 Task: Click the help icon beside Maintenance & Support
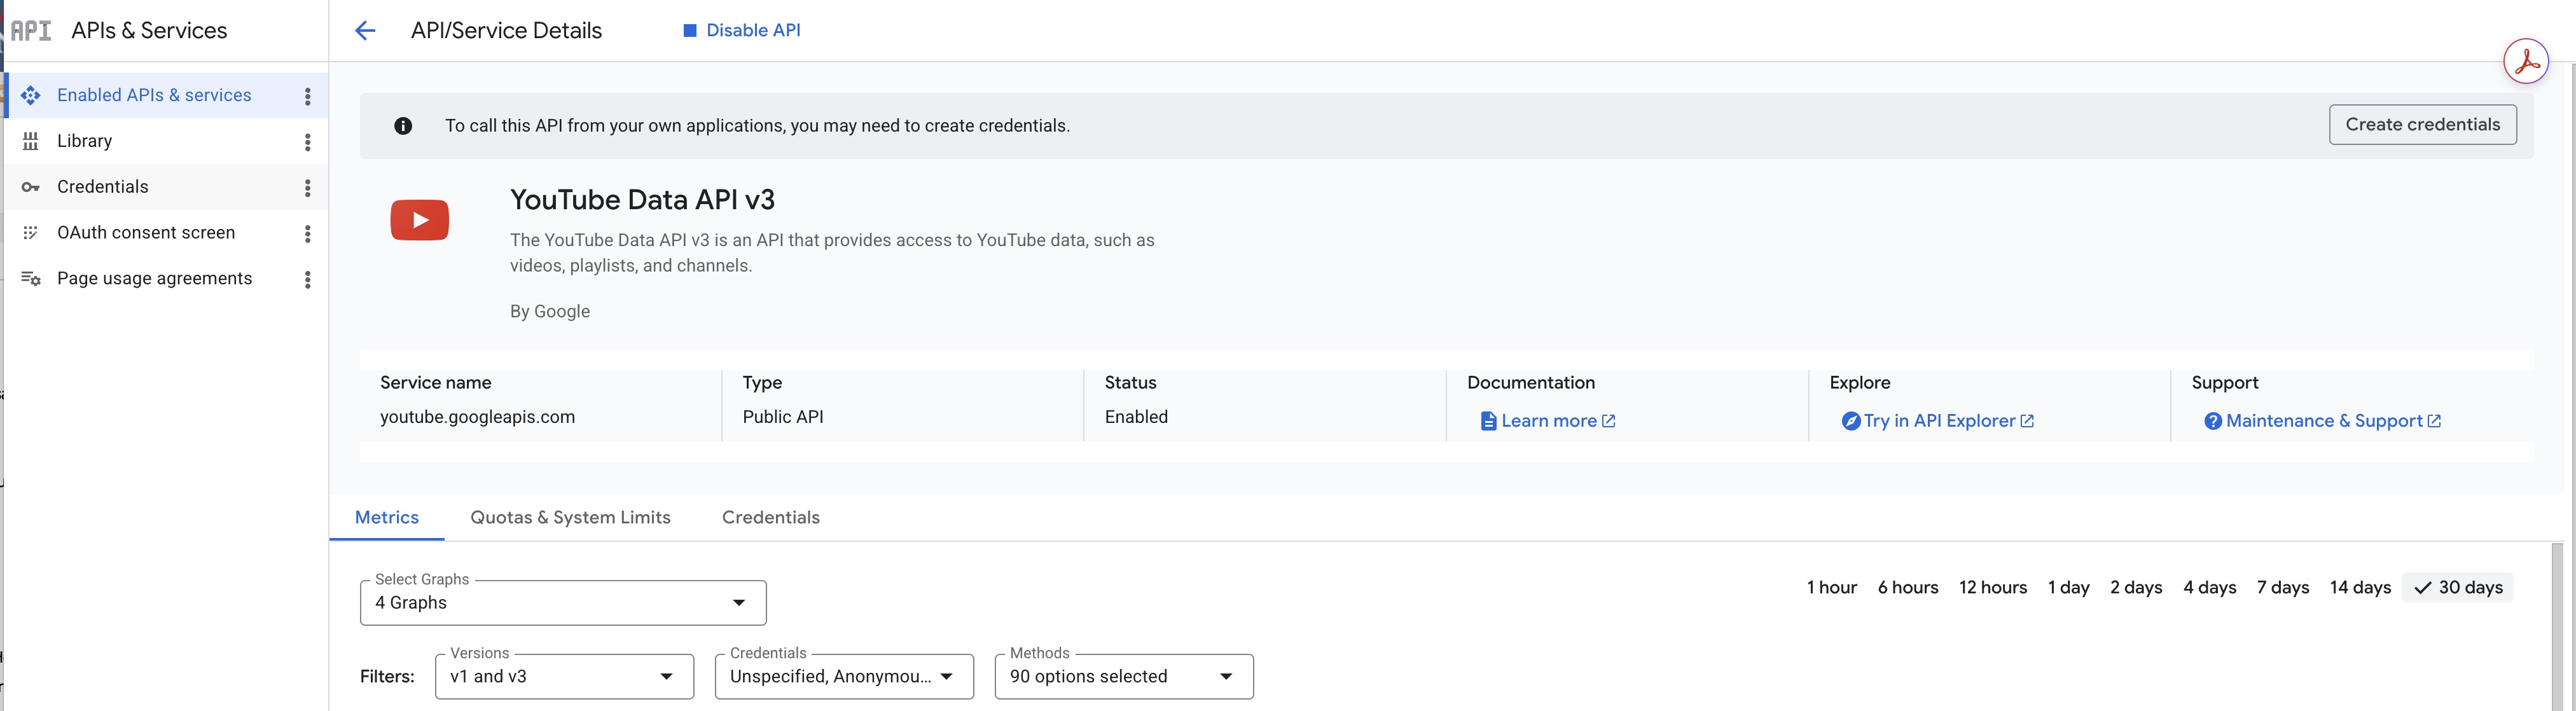2213,421
